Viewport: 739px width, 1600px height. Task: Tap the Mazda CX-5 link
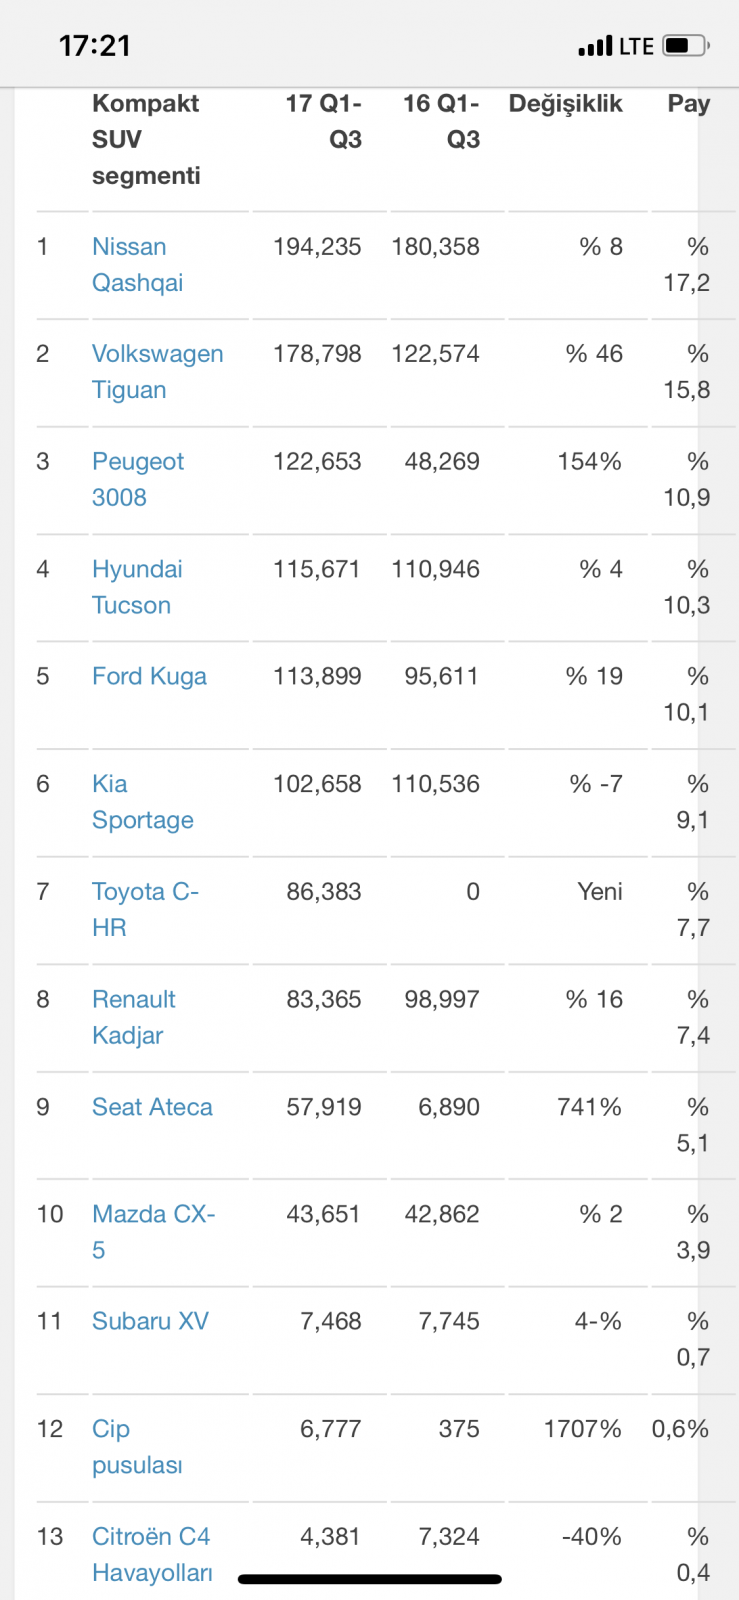click(x=153, y=1232)
